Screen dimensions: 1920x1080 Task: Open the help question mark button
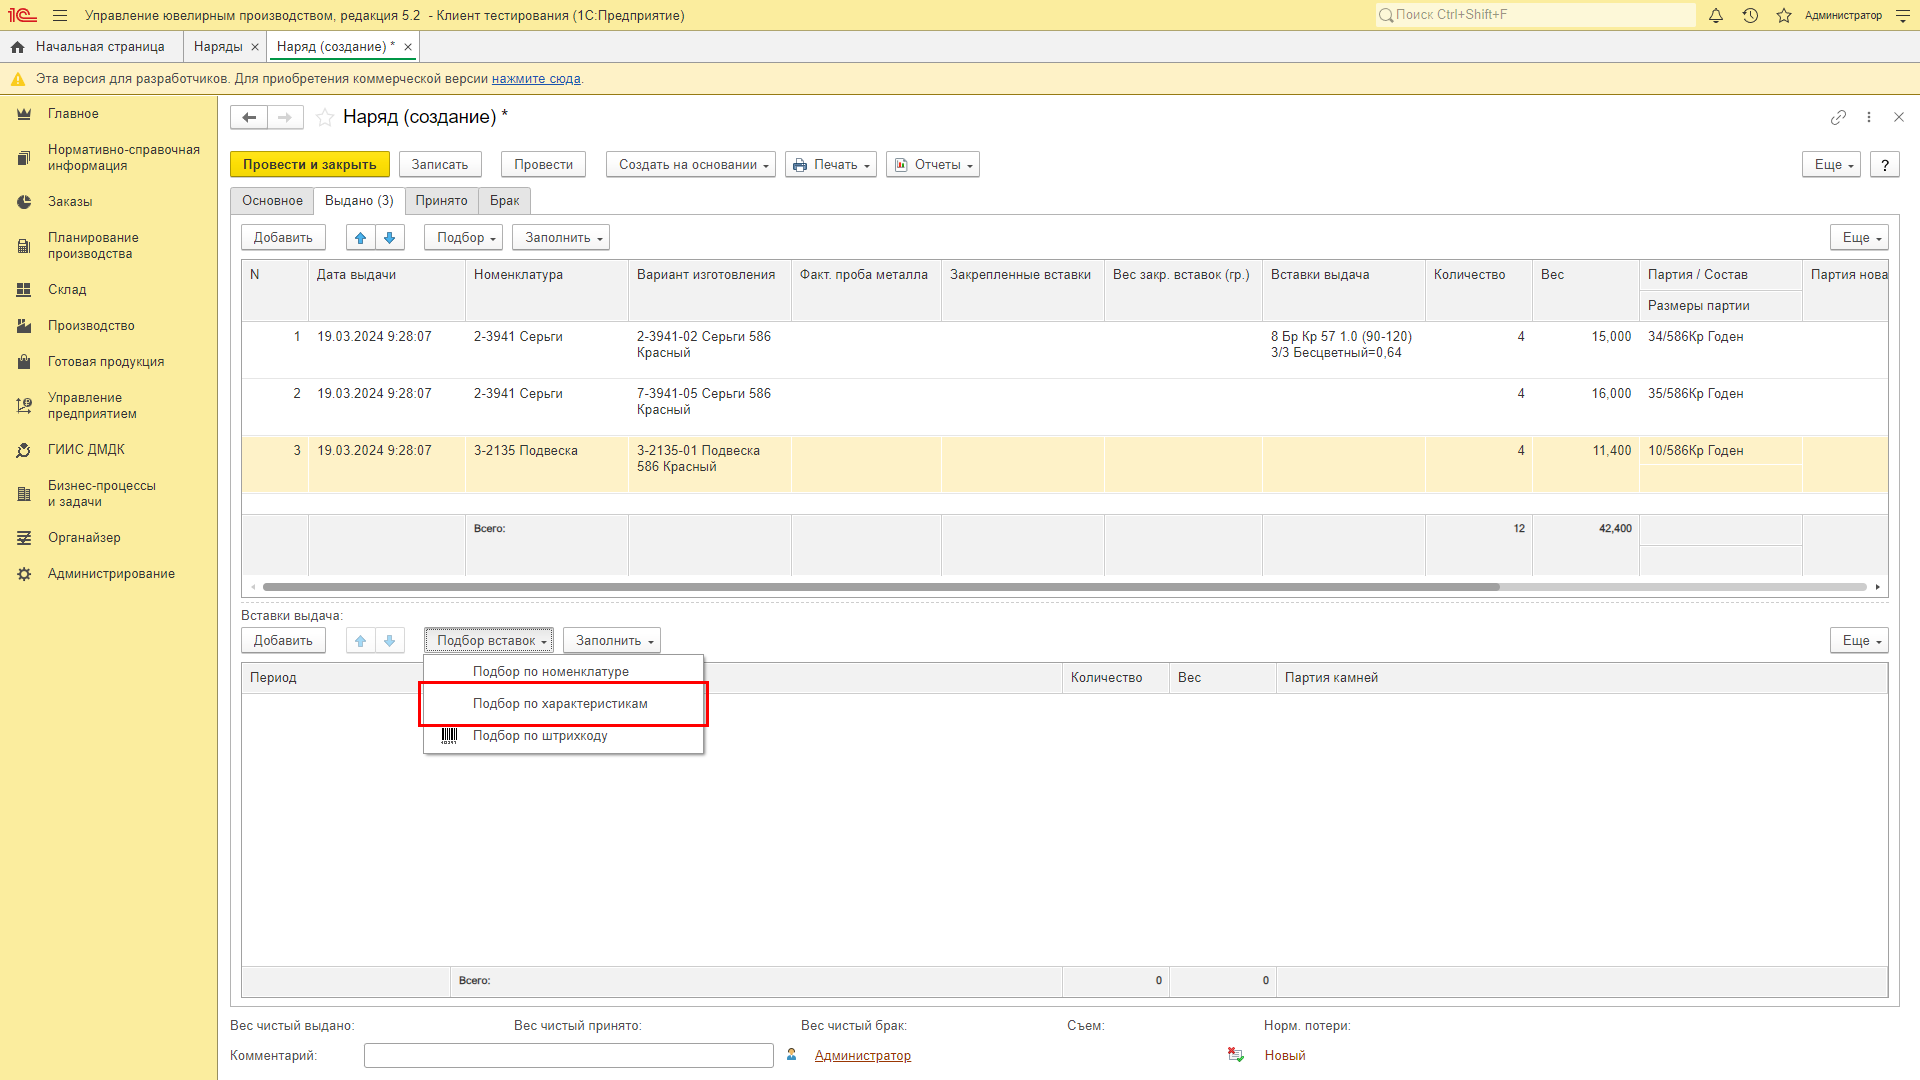(1885, 165)
